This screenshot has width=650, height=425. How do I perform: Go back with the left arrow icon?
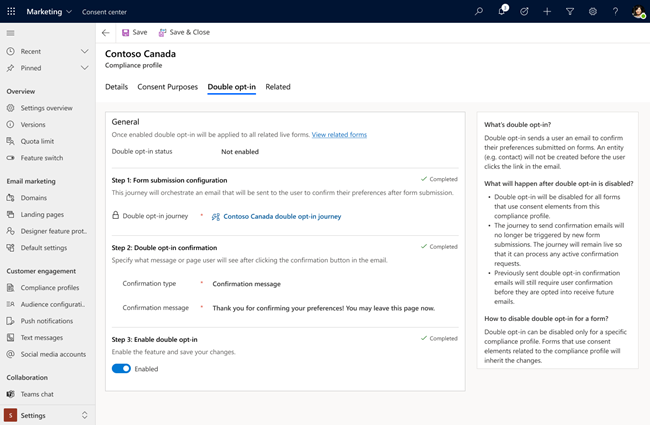pyautogui.click(x=106, y=32)
